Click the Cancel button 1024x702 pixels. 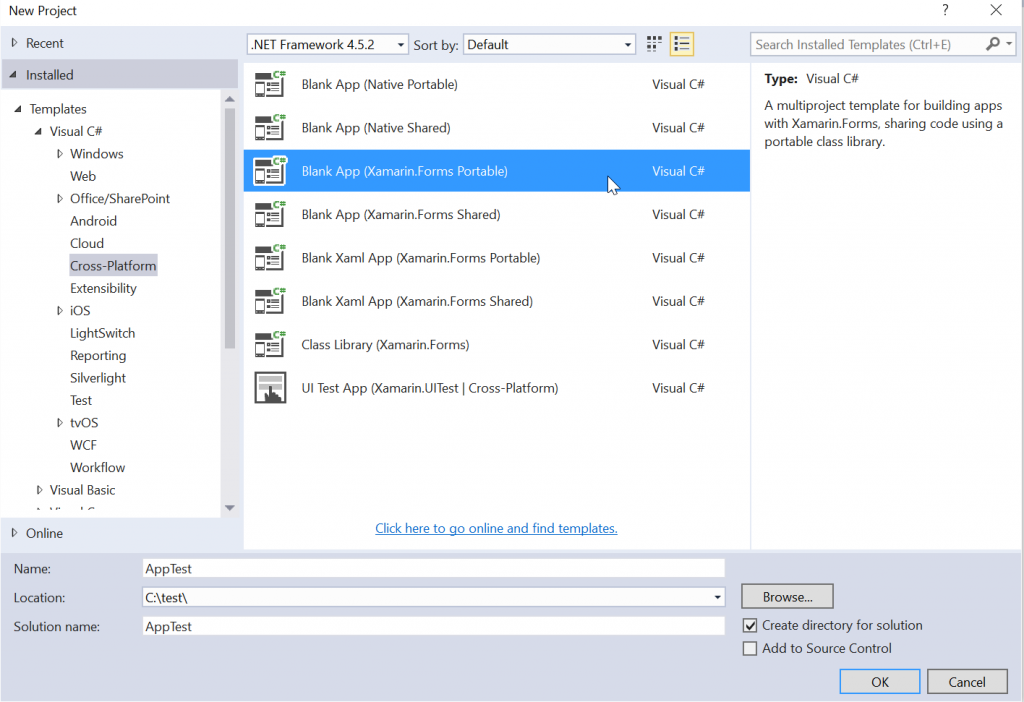967,682
